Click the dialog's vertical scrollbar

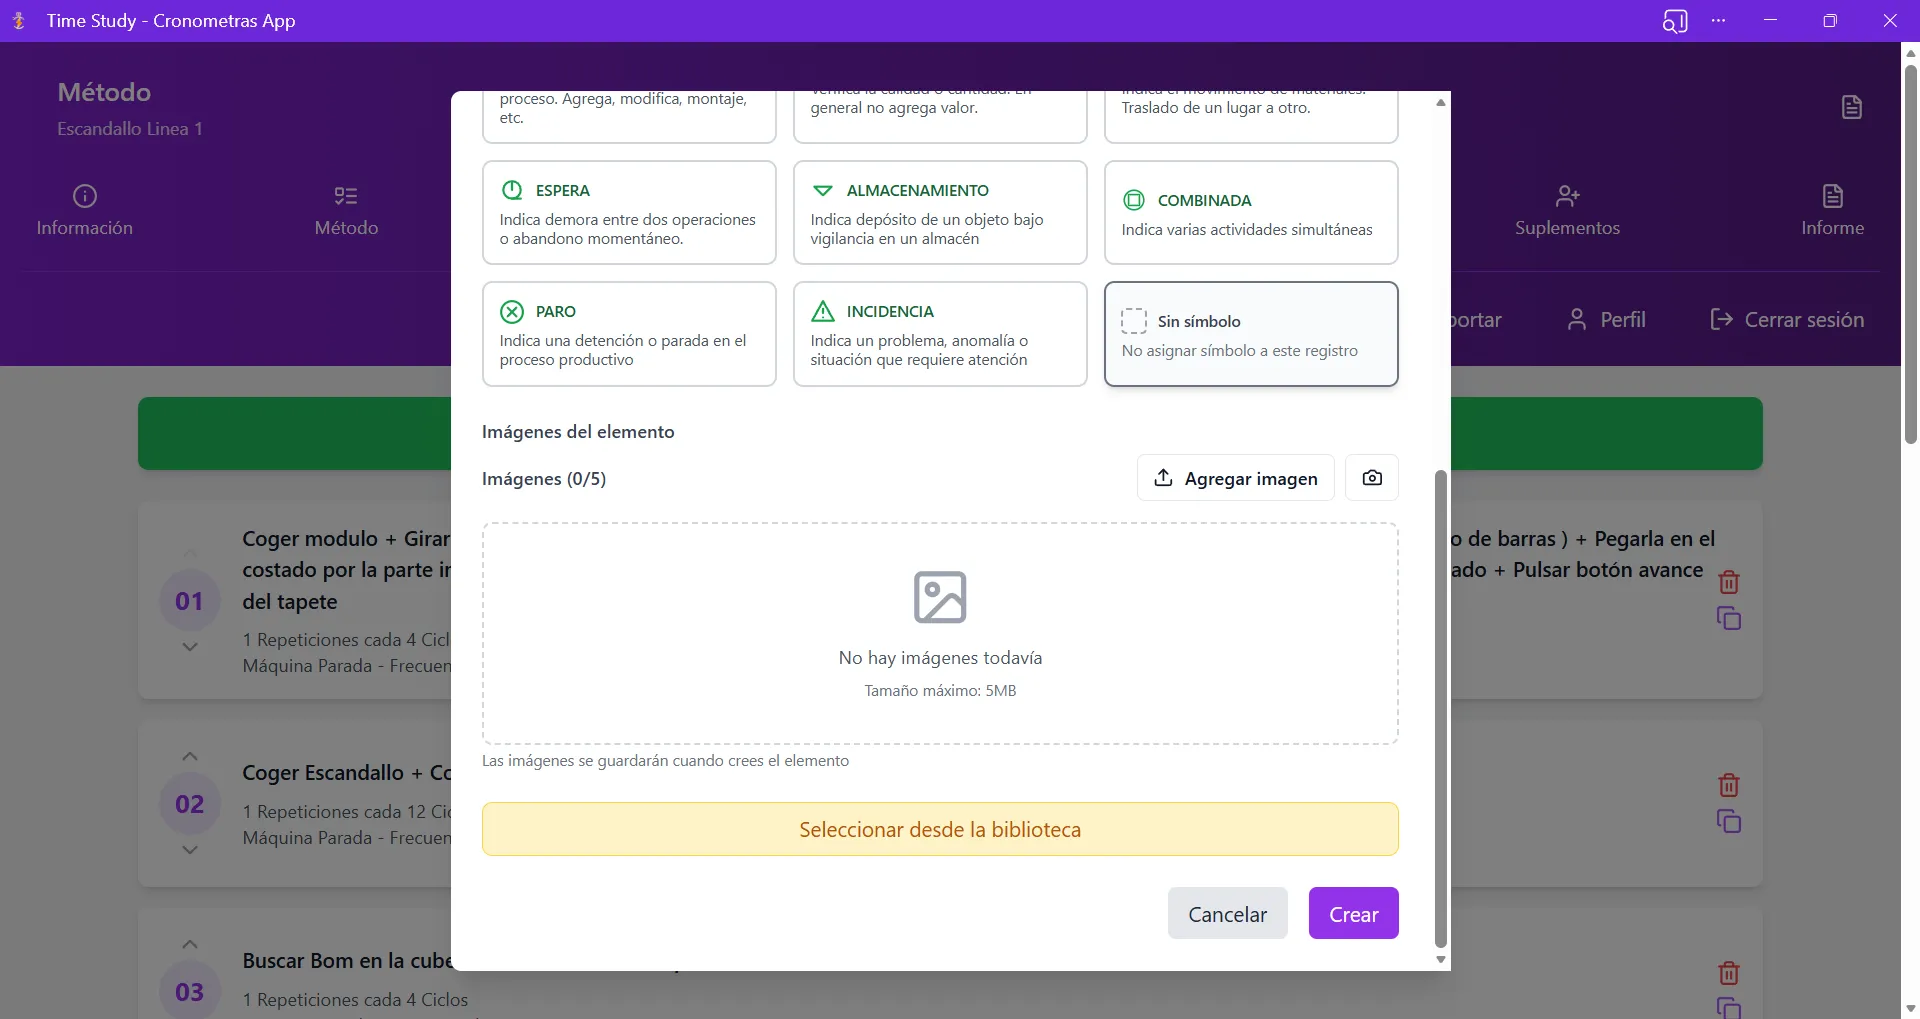[x=1440, y=710]
